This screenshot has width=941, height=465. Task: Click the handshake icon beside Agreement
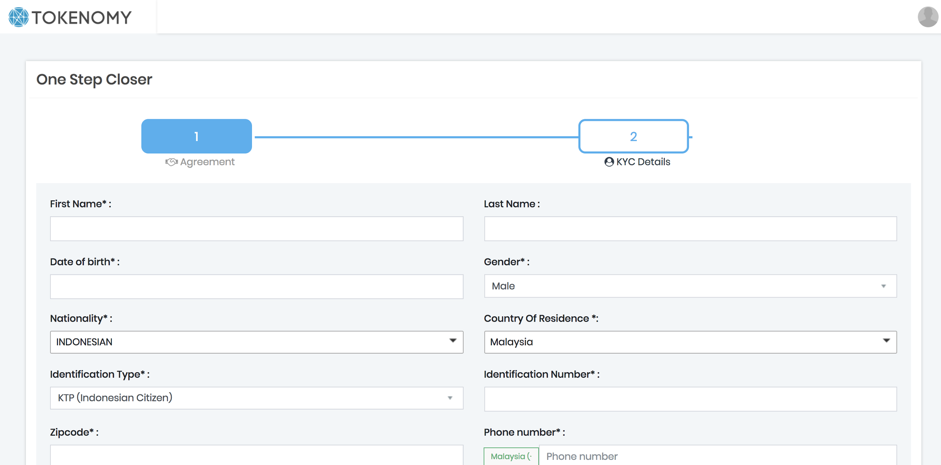pyautogui.click(x=172, y=162)
